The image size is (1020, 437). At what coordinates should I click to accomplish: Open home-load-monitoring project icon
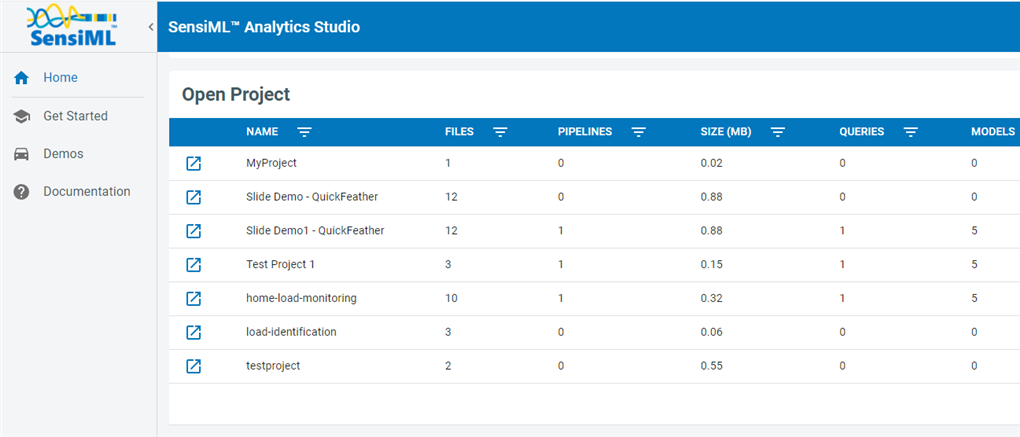click(193, 298)
